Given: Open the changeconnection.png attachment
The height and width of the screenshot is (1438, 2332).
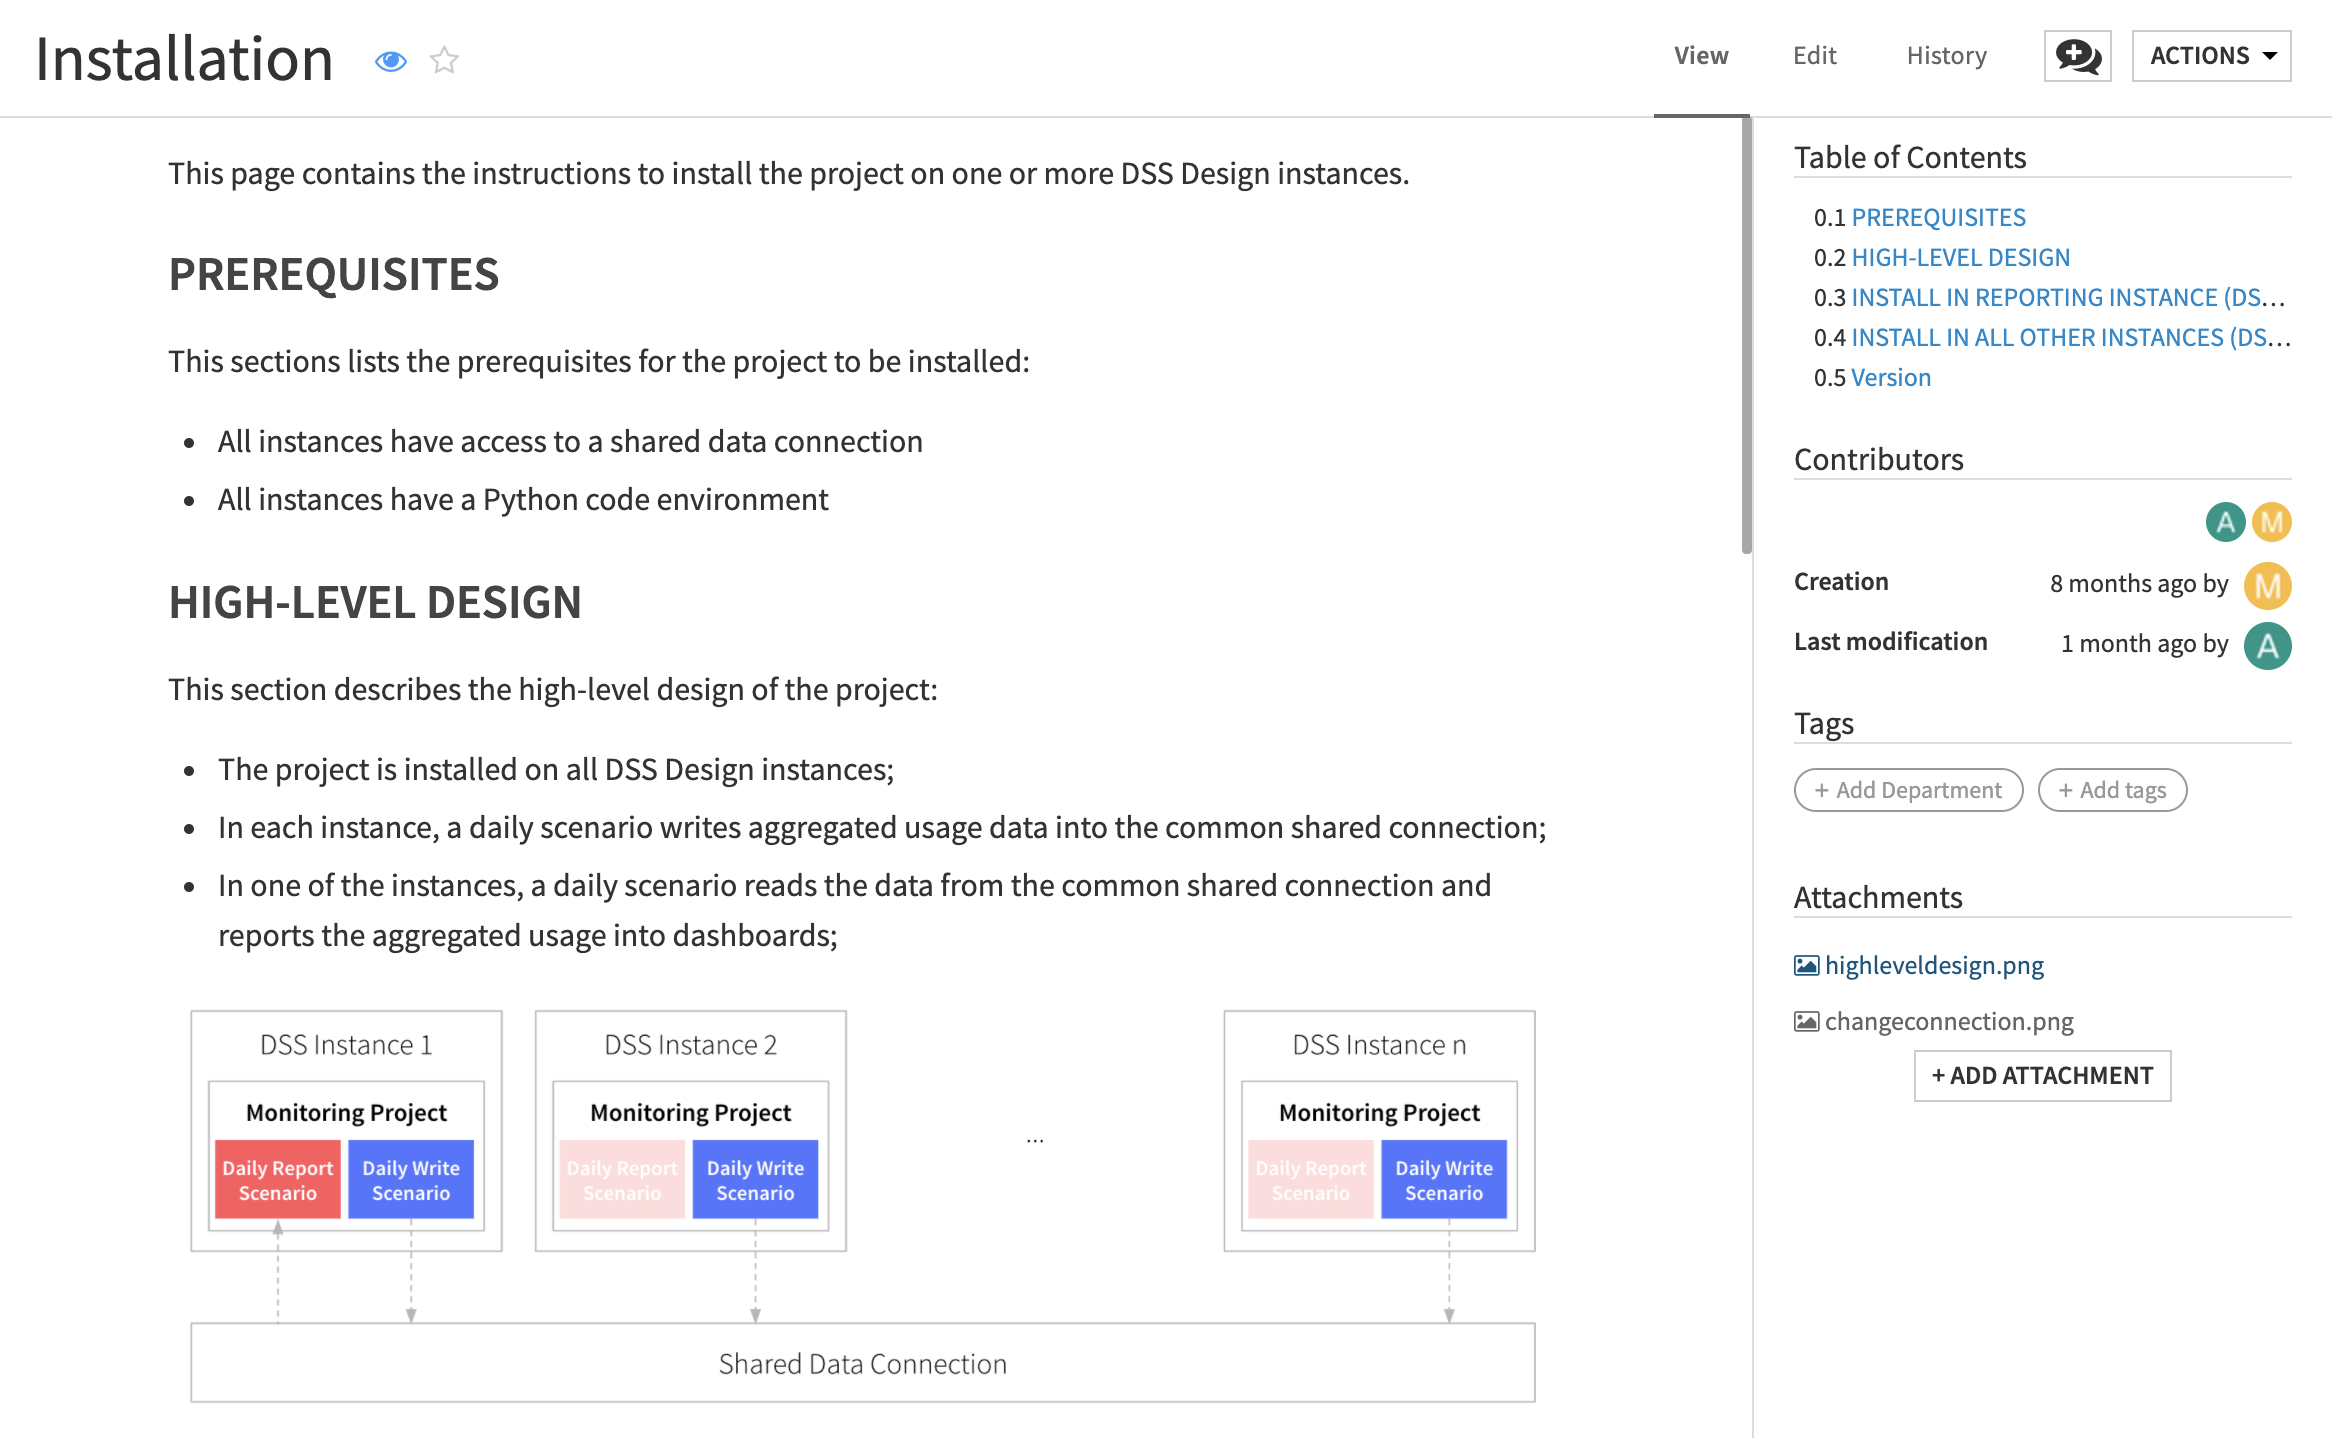Looking at the screenshot, I should pos(1949,1021).
